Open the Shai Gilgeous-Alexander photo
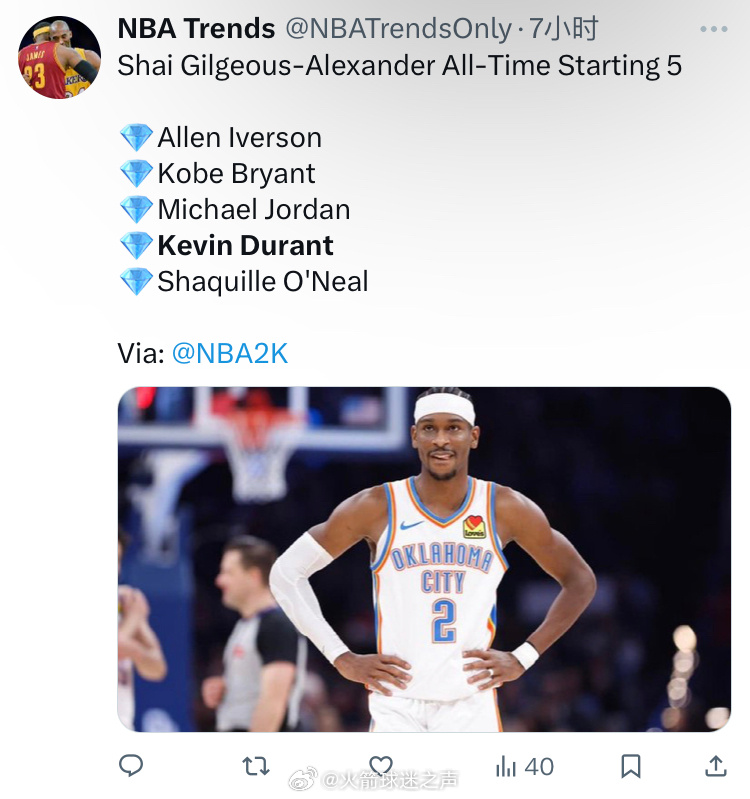Screen dimensions: 750x799 coord(424,559)
